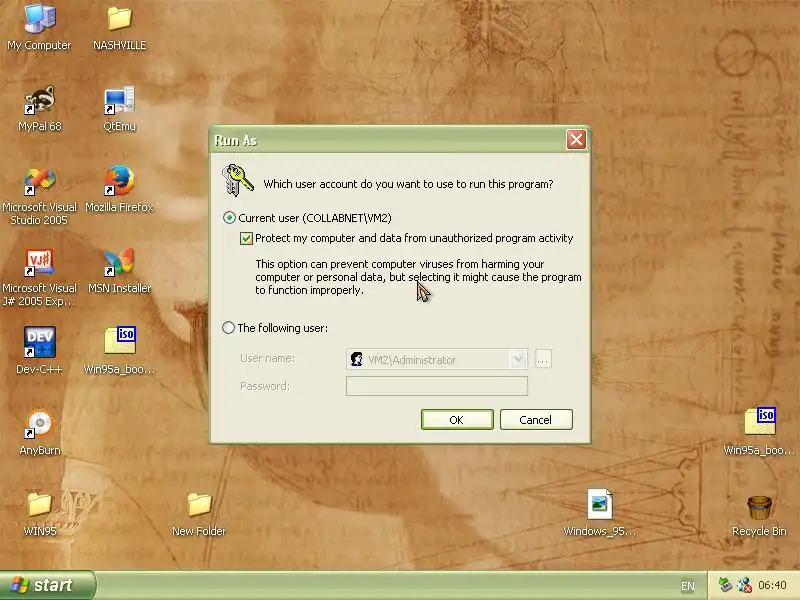Dismiss dialog with Cancel button

[536, 419]
